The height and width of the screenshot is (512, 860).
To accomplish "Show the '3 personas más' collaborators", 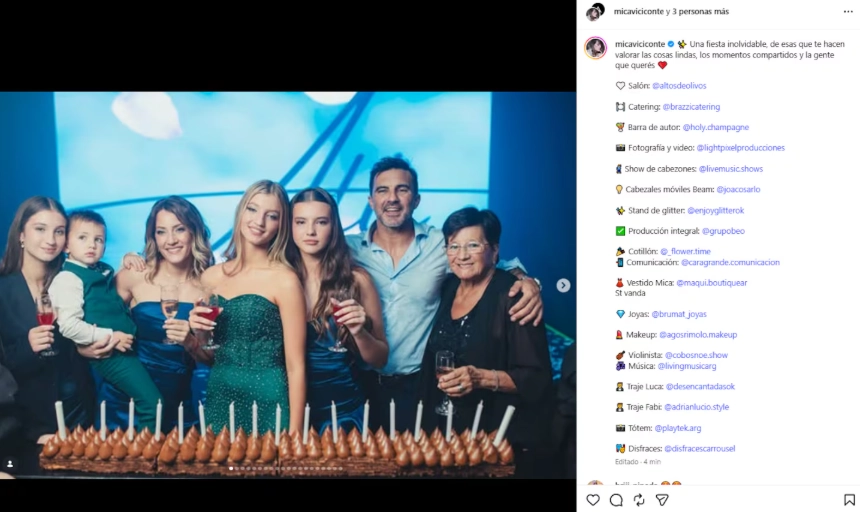I will (700, 12).
